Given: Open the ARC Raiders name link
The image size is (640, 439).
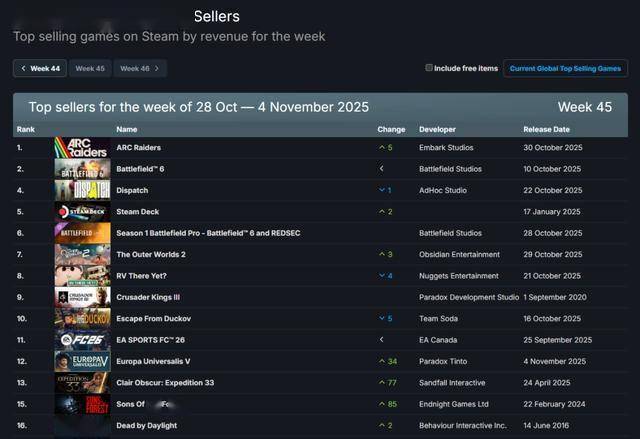Looking at the screenshot, I should [138, 148].
